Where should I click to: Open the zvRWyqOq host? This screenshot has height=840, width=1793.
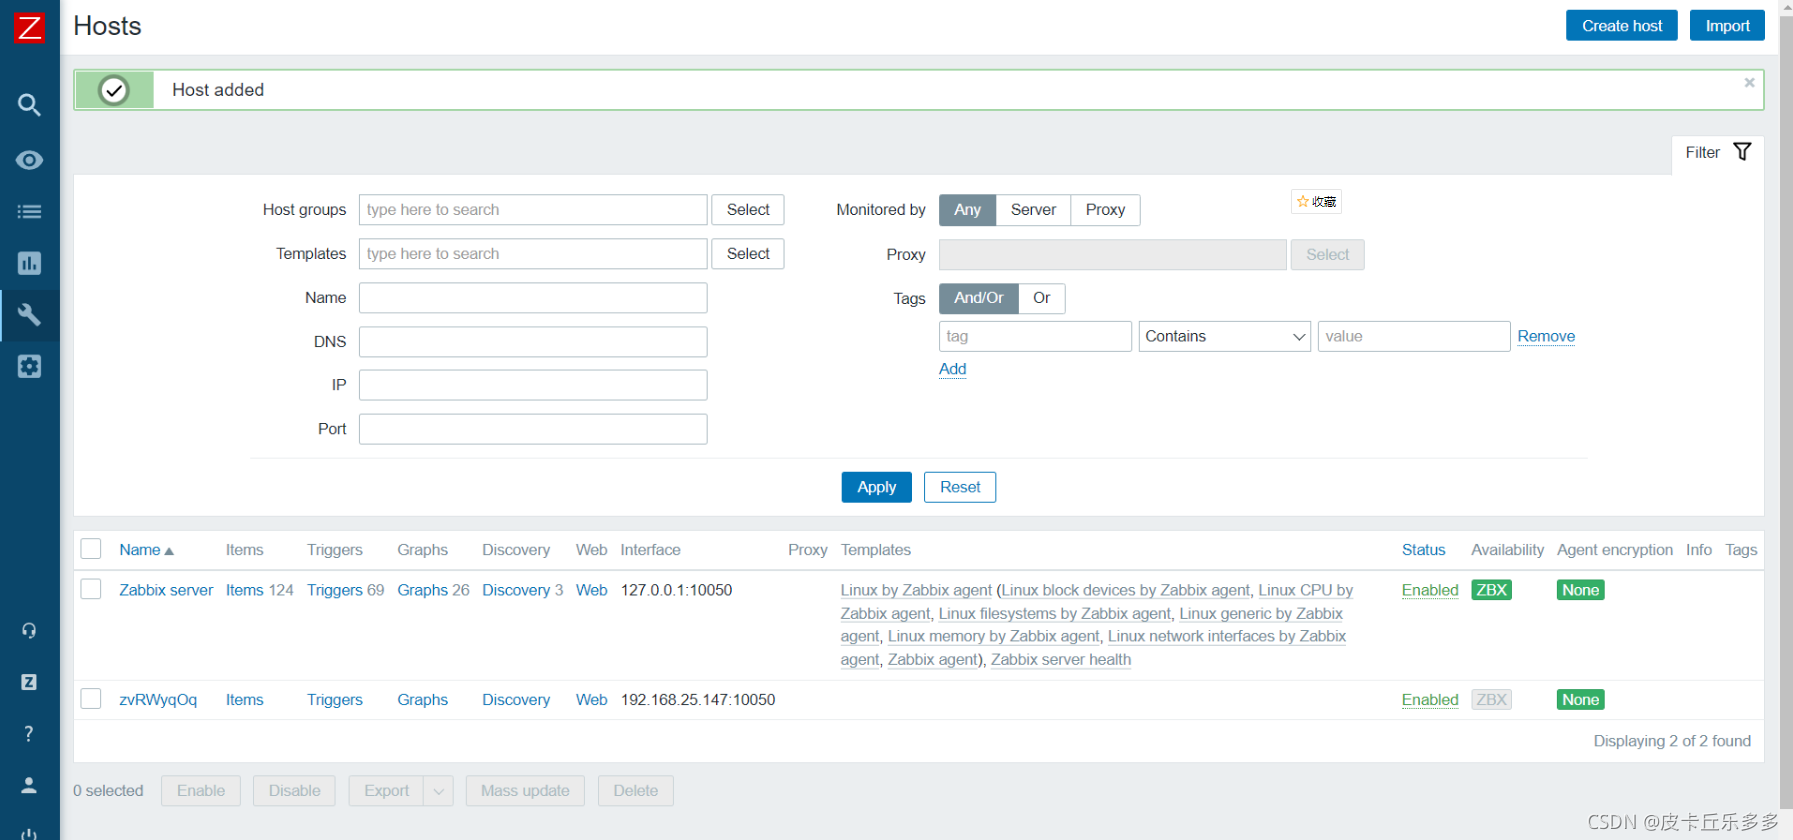tap(158, 700)
